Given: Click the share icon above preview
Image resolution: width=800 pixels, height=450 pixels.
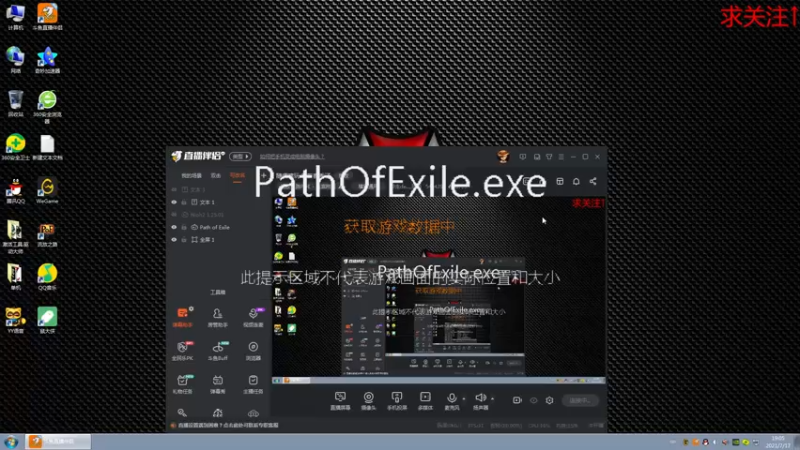Looking at the screenshot, I should click(x=593, y=181).
